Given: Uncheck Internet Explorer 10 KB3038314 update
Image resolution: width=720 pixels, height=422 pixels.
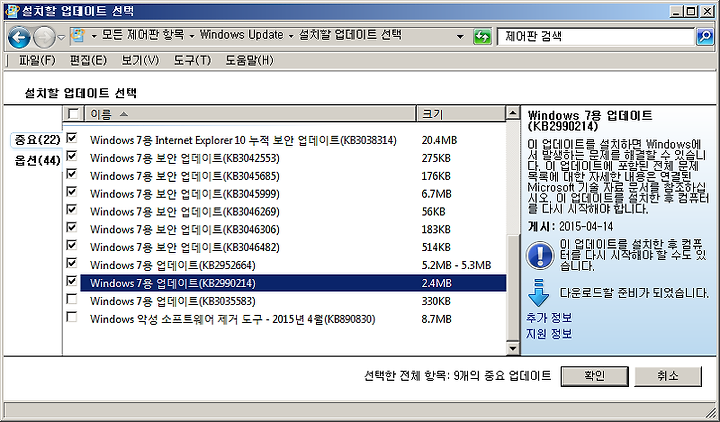Looking at the screenshot, I should pyautogui.click(x=72, y=138).
